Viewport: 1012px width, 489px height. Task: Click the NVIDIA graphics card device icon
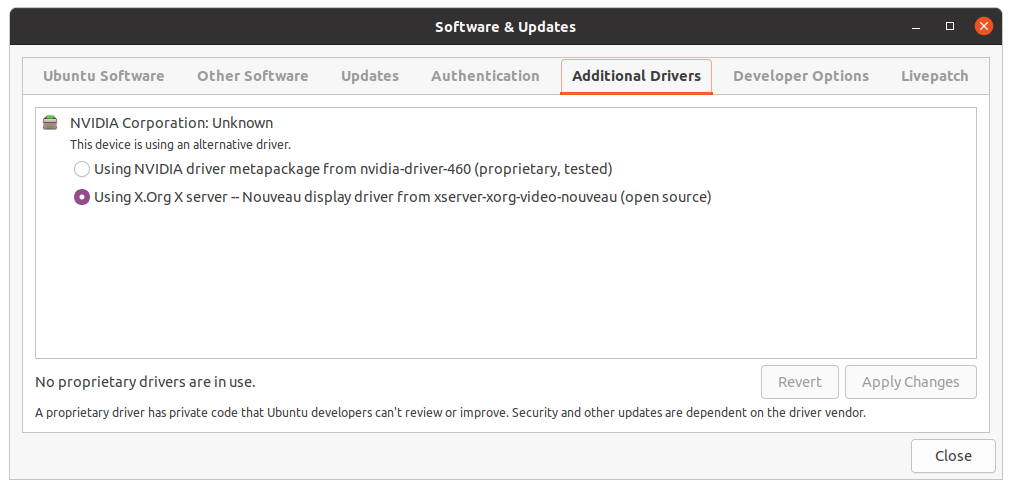click(50, 123)
